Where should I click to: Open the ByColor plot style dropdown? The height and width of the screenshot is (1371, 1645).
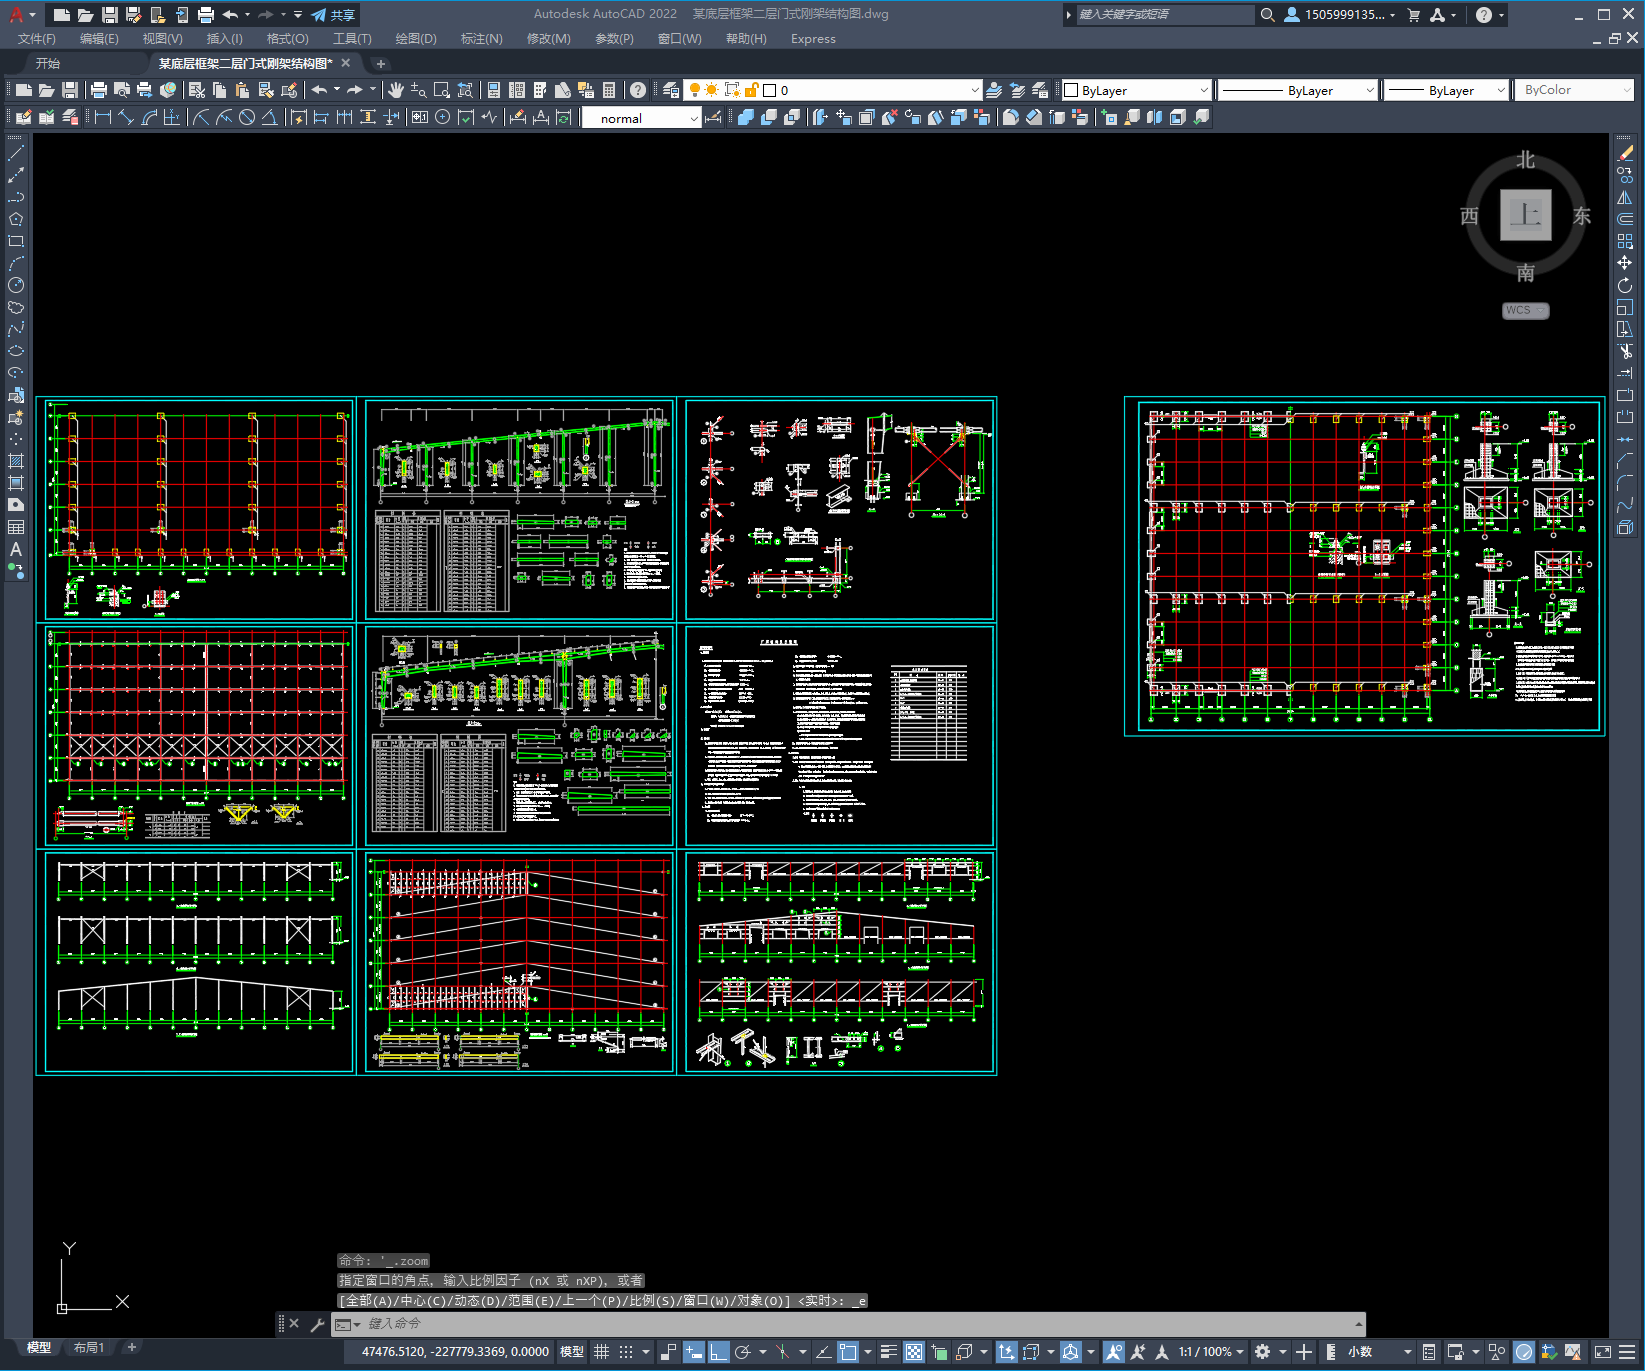click(x=1574, y=90)
